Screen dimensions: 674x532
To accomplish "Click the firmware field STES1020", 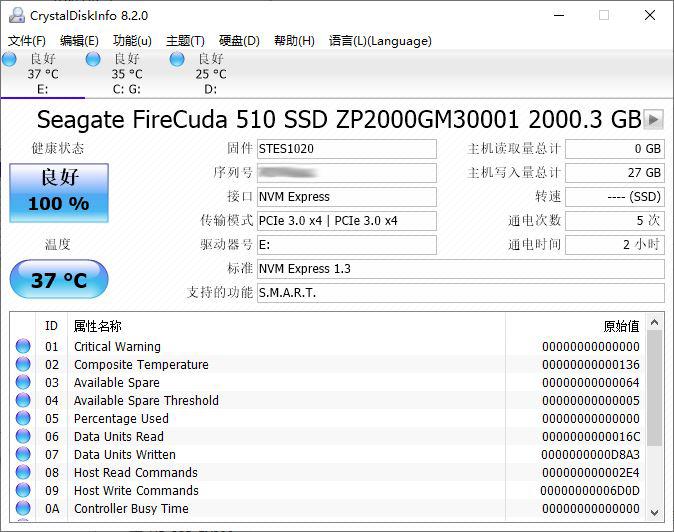I will 346,149.
